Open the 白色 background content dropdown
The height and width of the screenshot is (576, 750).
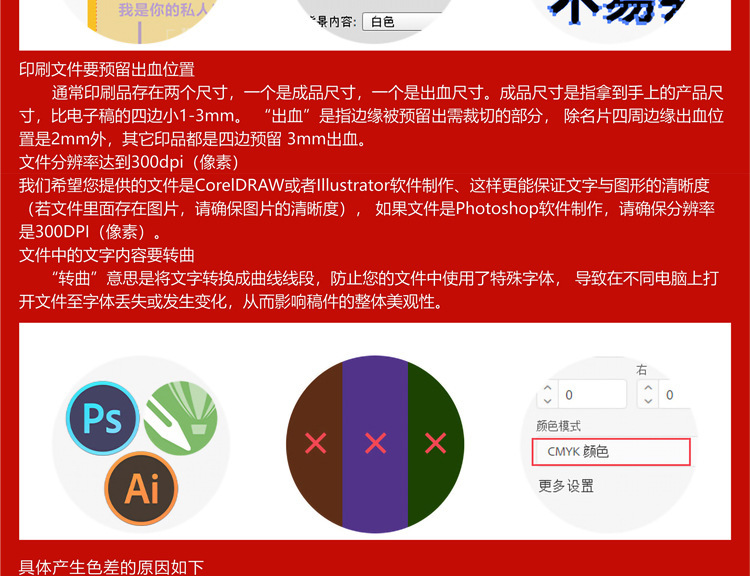tap(404, 22)
